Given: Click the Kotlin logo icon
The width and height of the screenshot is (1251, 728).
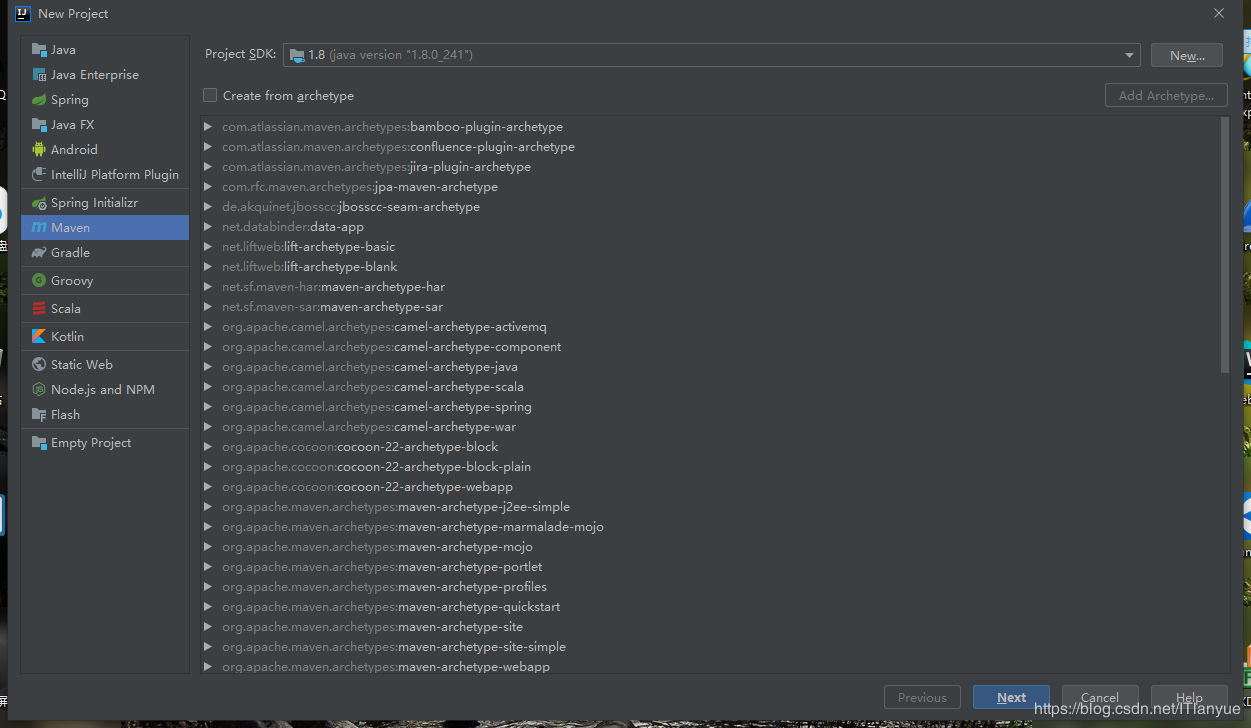Looking at the screenshot, I should click(39, 337).
